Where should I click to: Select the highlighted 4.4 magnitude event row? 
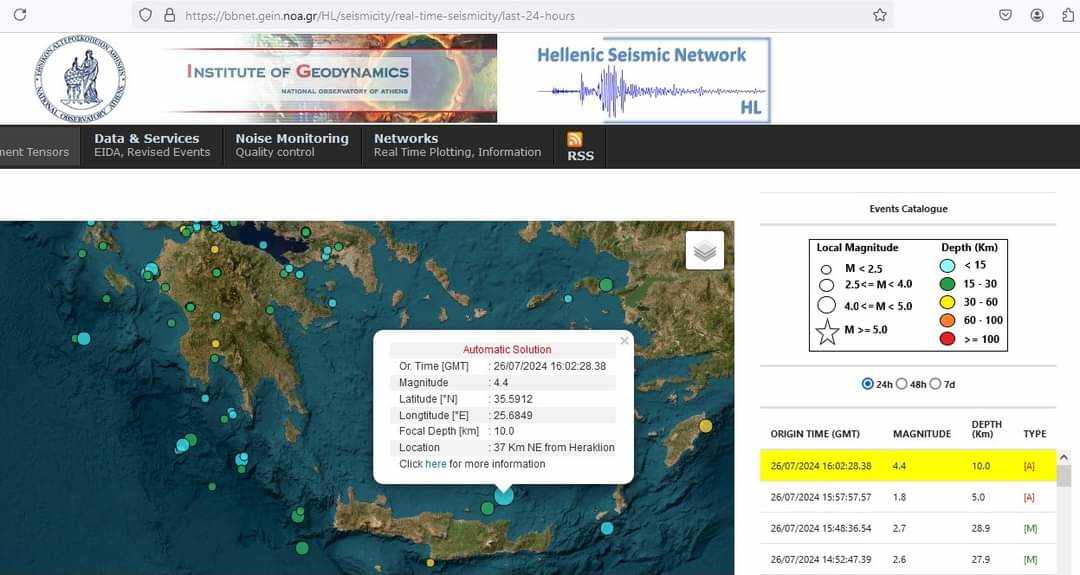coord(908,466)
